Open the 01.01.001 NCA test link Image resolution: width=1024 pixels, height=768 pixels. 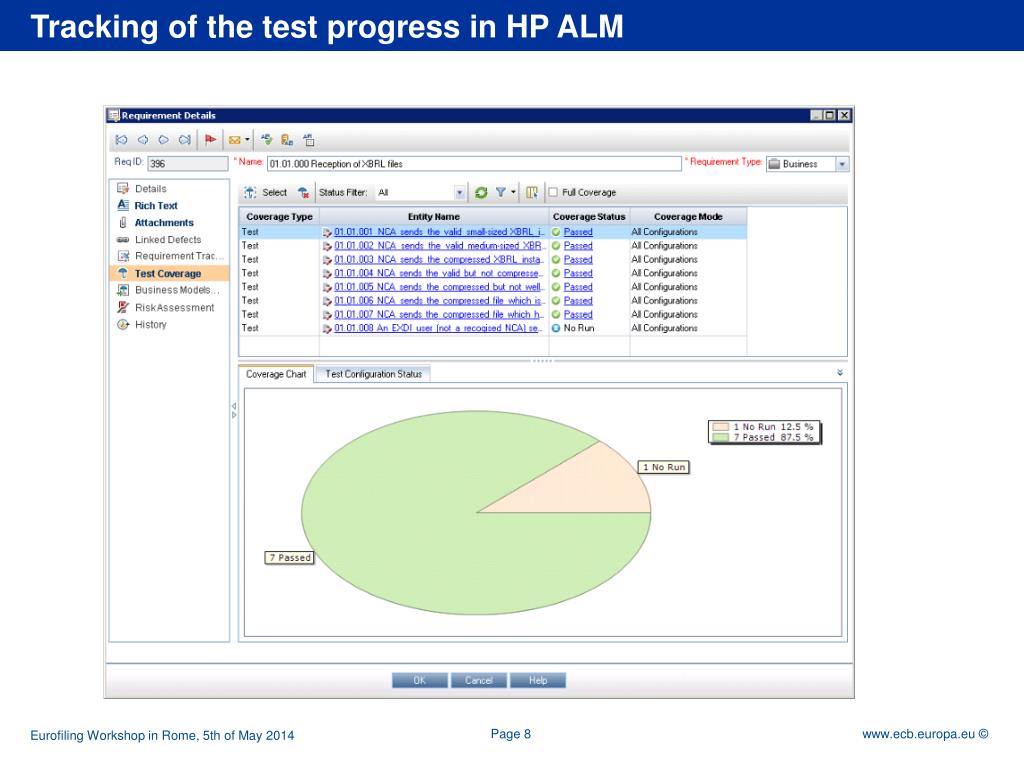(440, 232)
